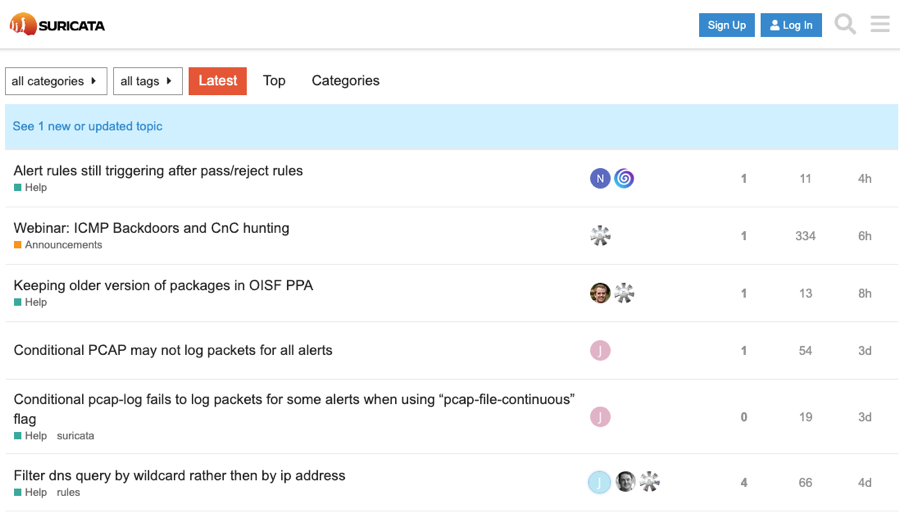Open the spiral avatar on the Alert rules topic
Viewport: 900px width, 514px height.
(x=624, y=178)
